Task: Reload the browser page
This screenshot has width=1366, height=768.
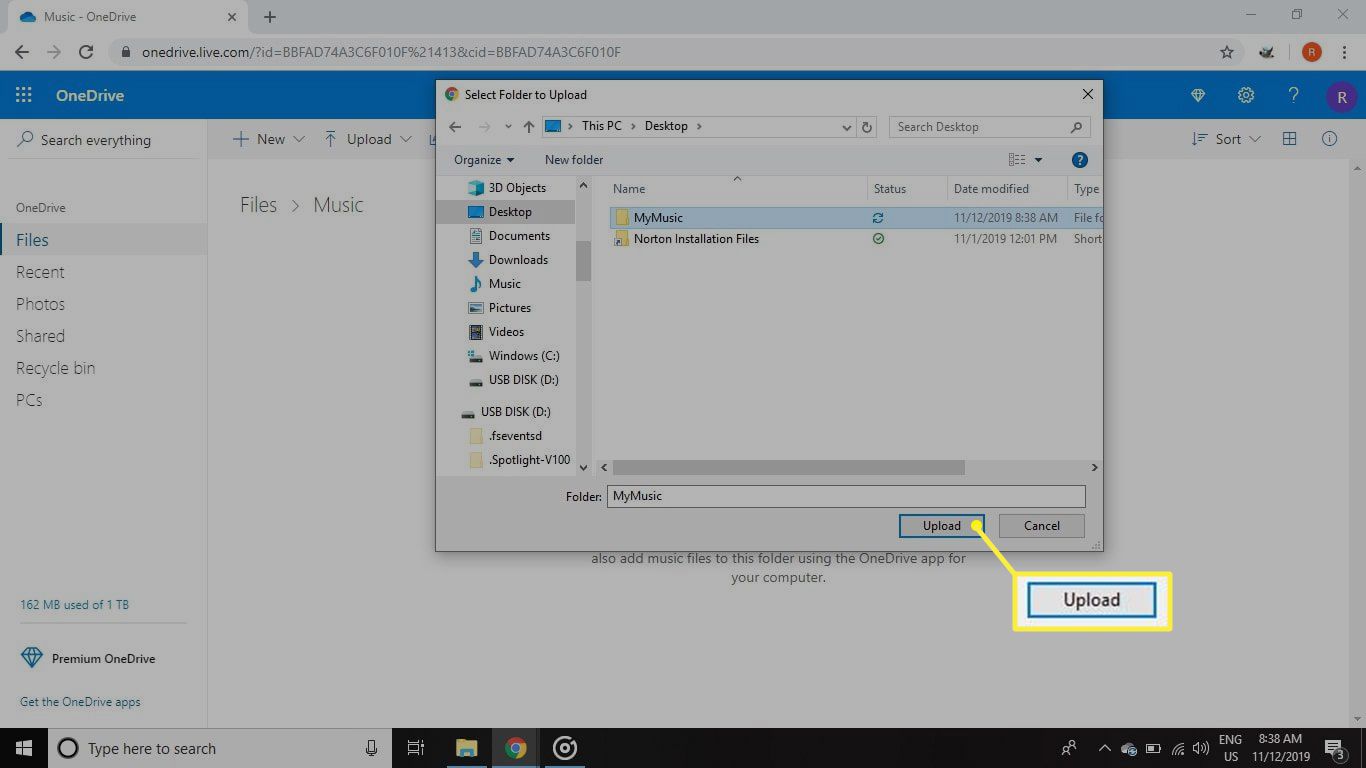Action: coord(86,52)
